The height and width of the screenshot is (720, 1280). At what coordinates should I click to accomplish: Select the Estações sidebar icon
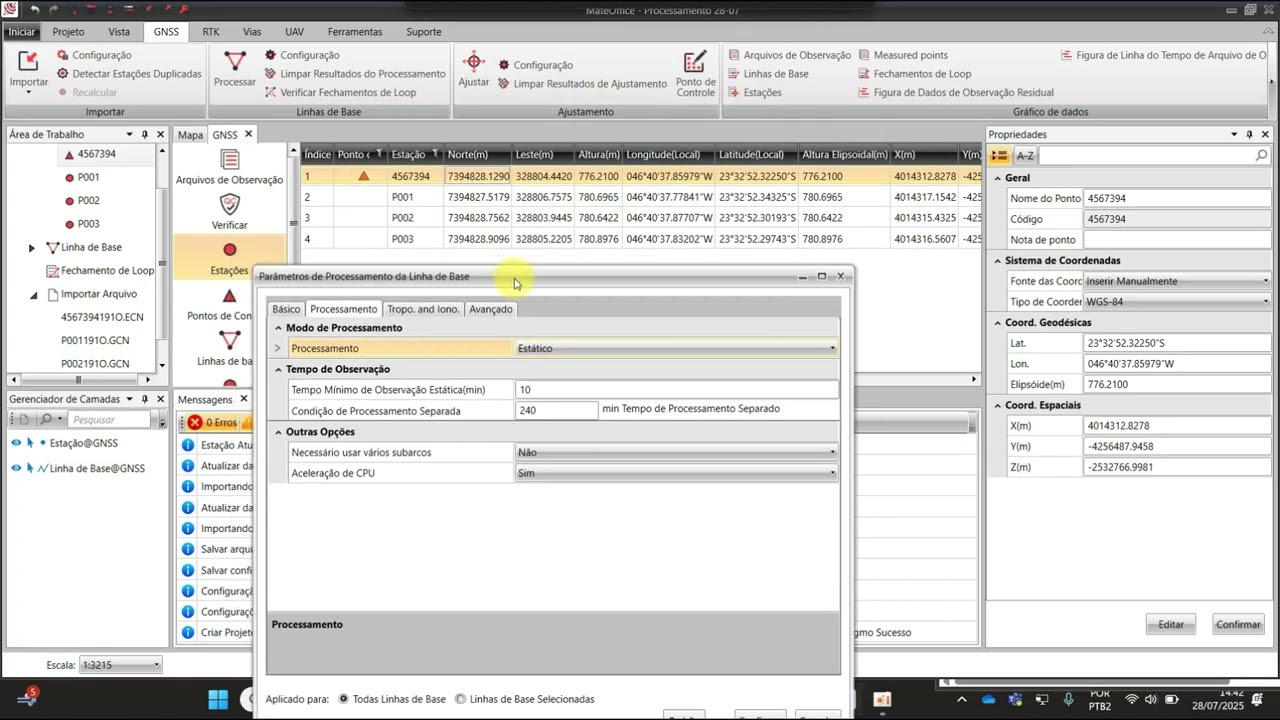click(230, 250)
